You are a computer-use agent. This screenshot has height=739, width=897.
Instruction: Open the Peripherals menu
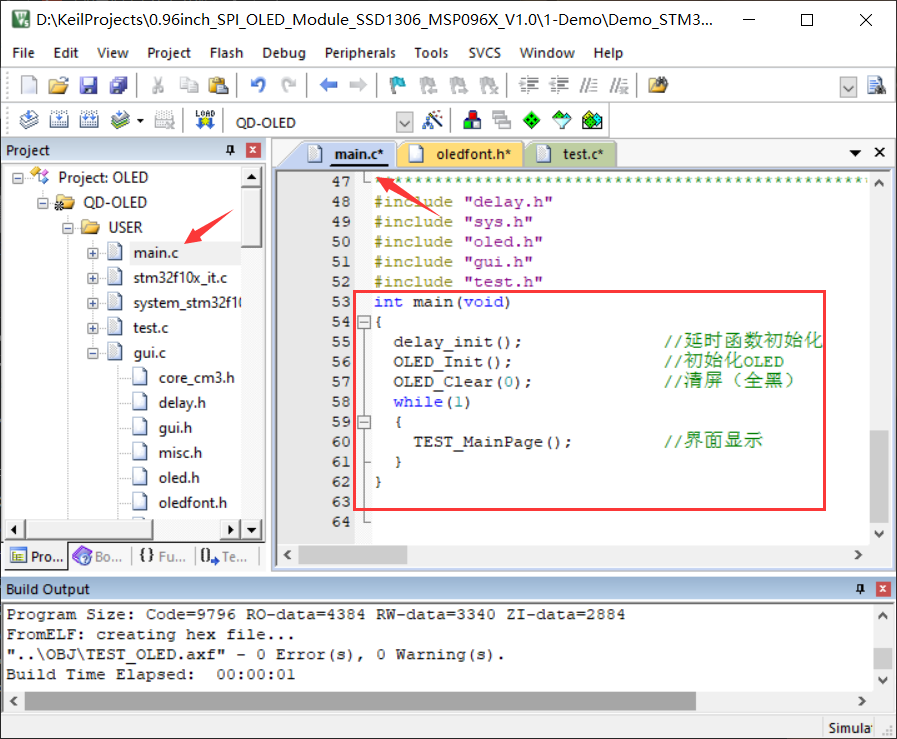[x=360, y=53]
